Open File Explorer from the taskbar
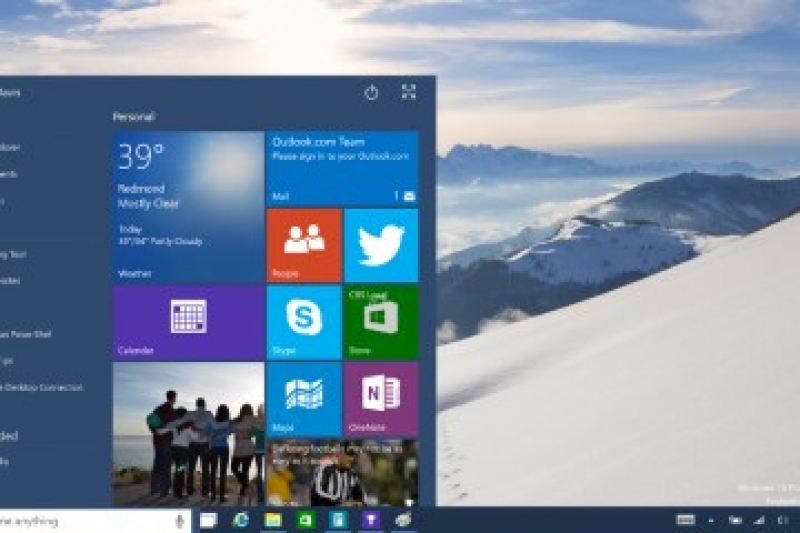 (273, 520)
